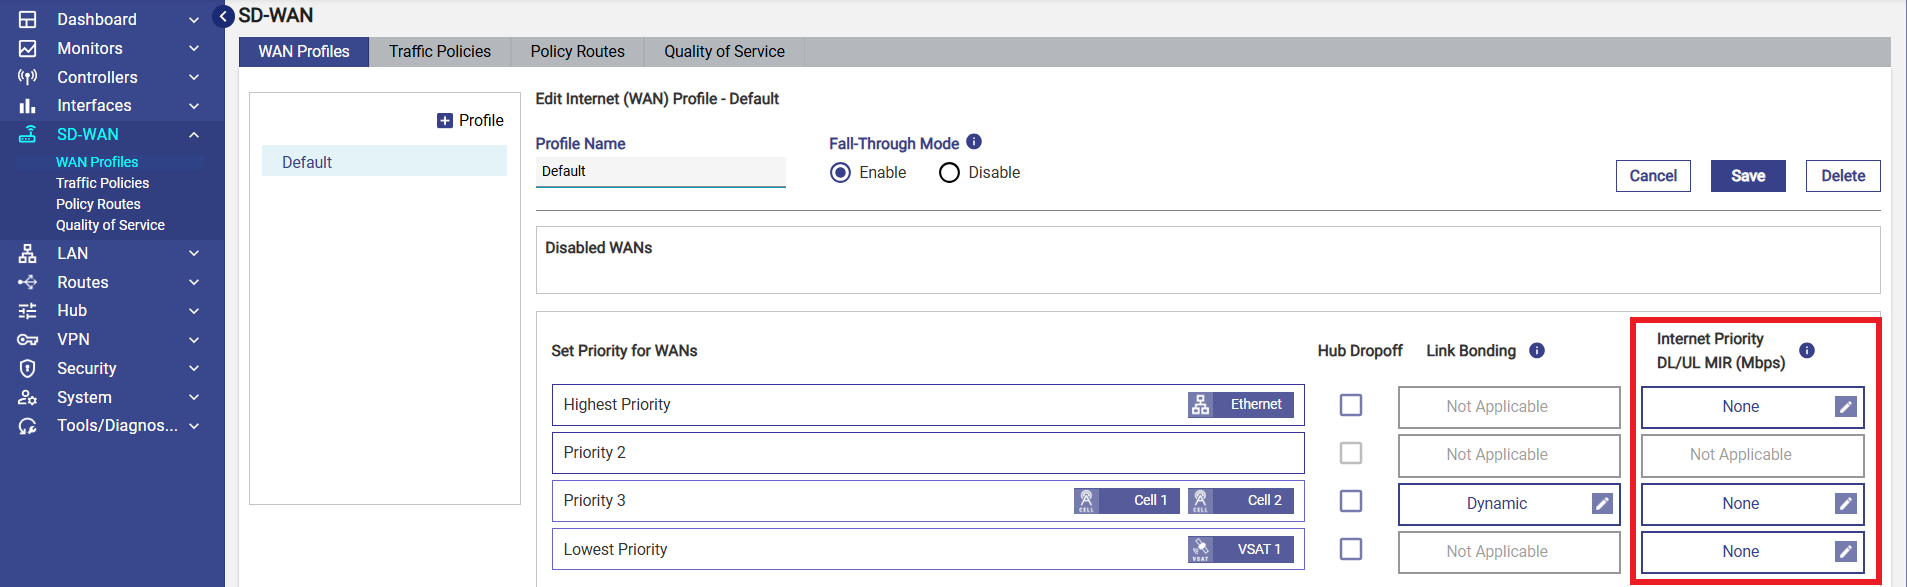Edit Dynamic link bonding via pencil icon
1907x587 pixels.
tap(1601, 504)
